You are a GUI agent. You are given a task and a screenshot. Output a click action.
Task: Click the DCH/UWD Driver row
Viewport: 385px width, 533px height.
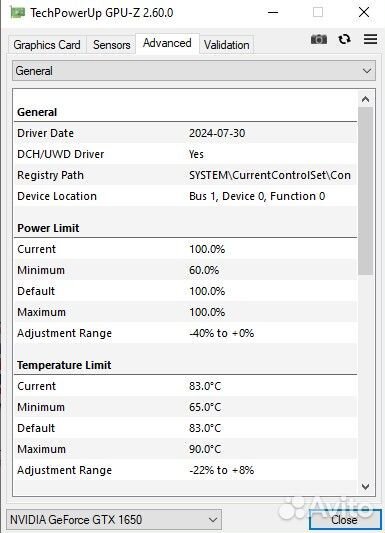pyautogui.click(x=186, y=154)
